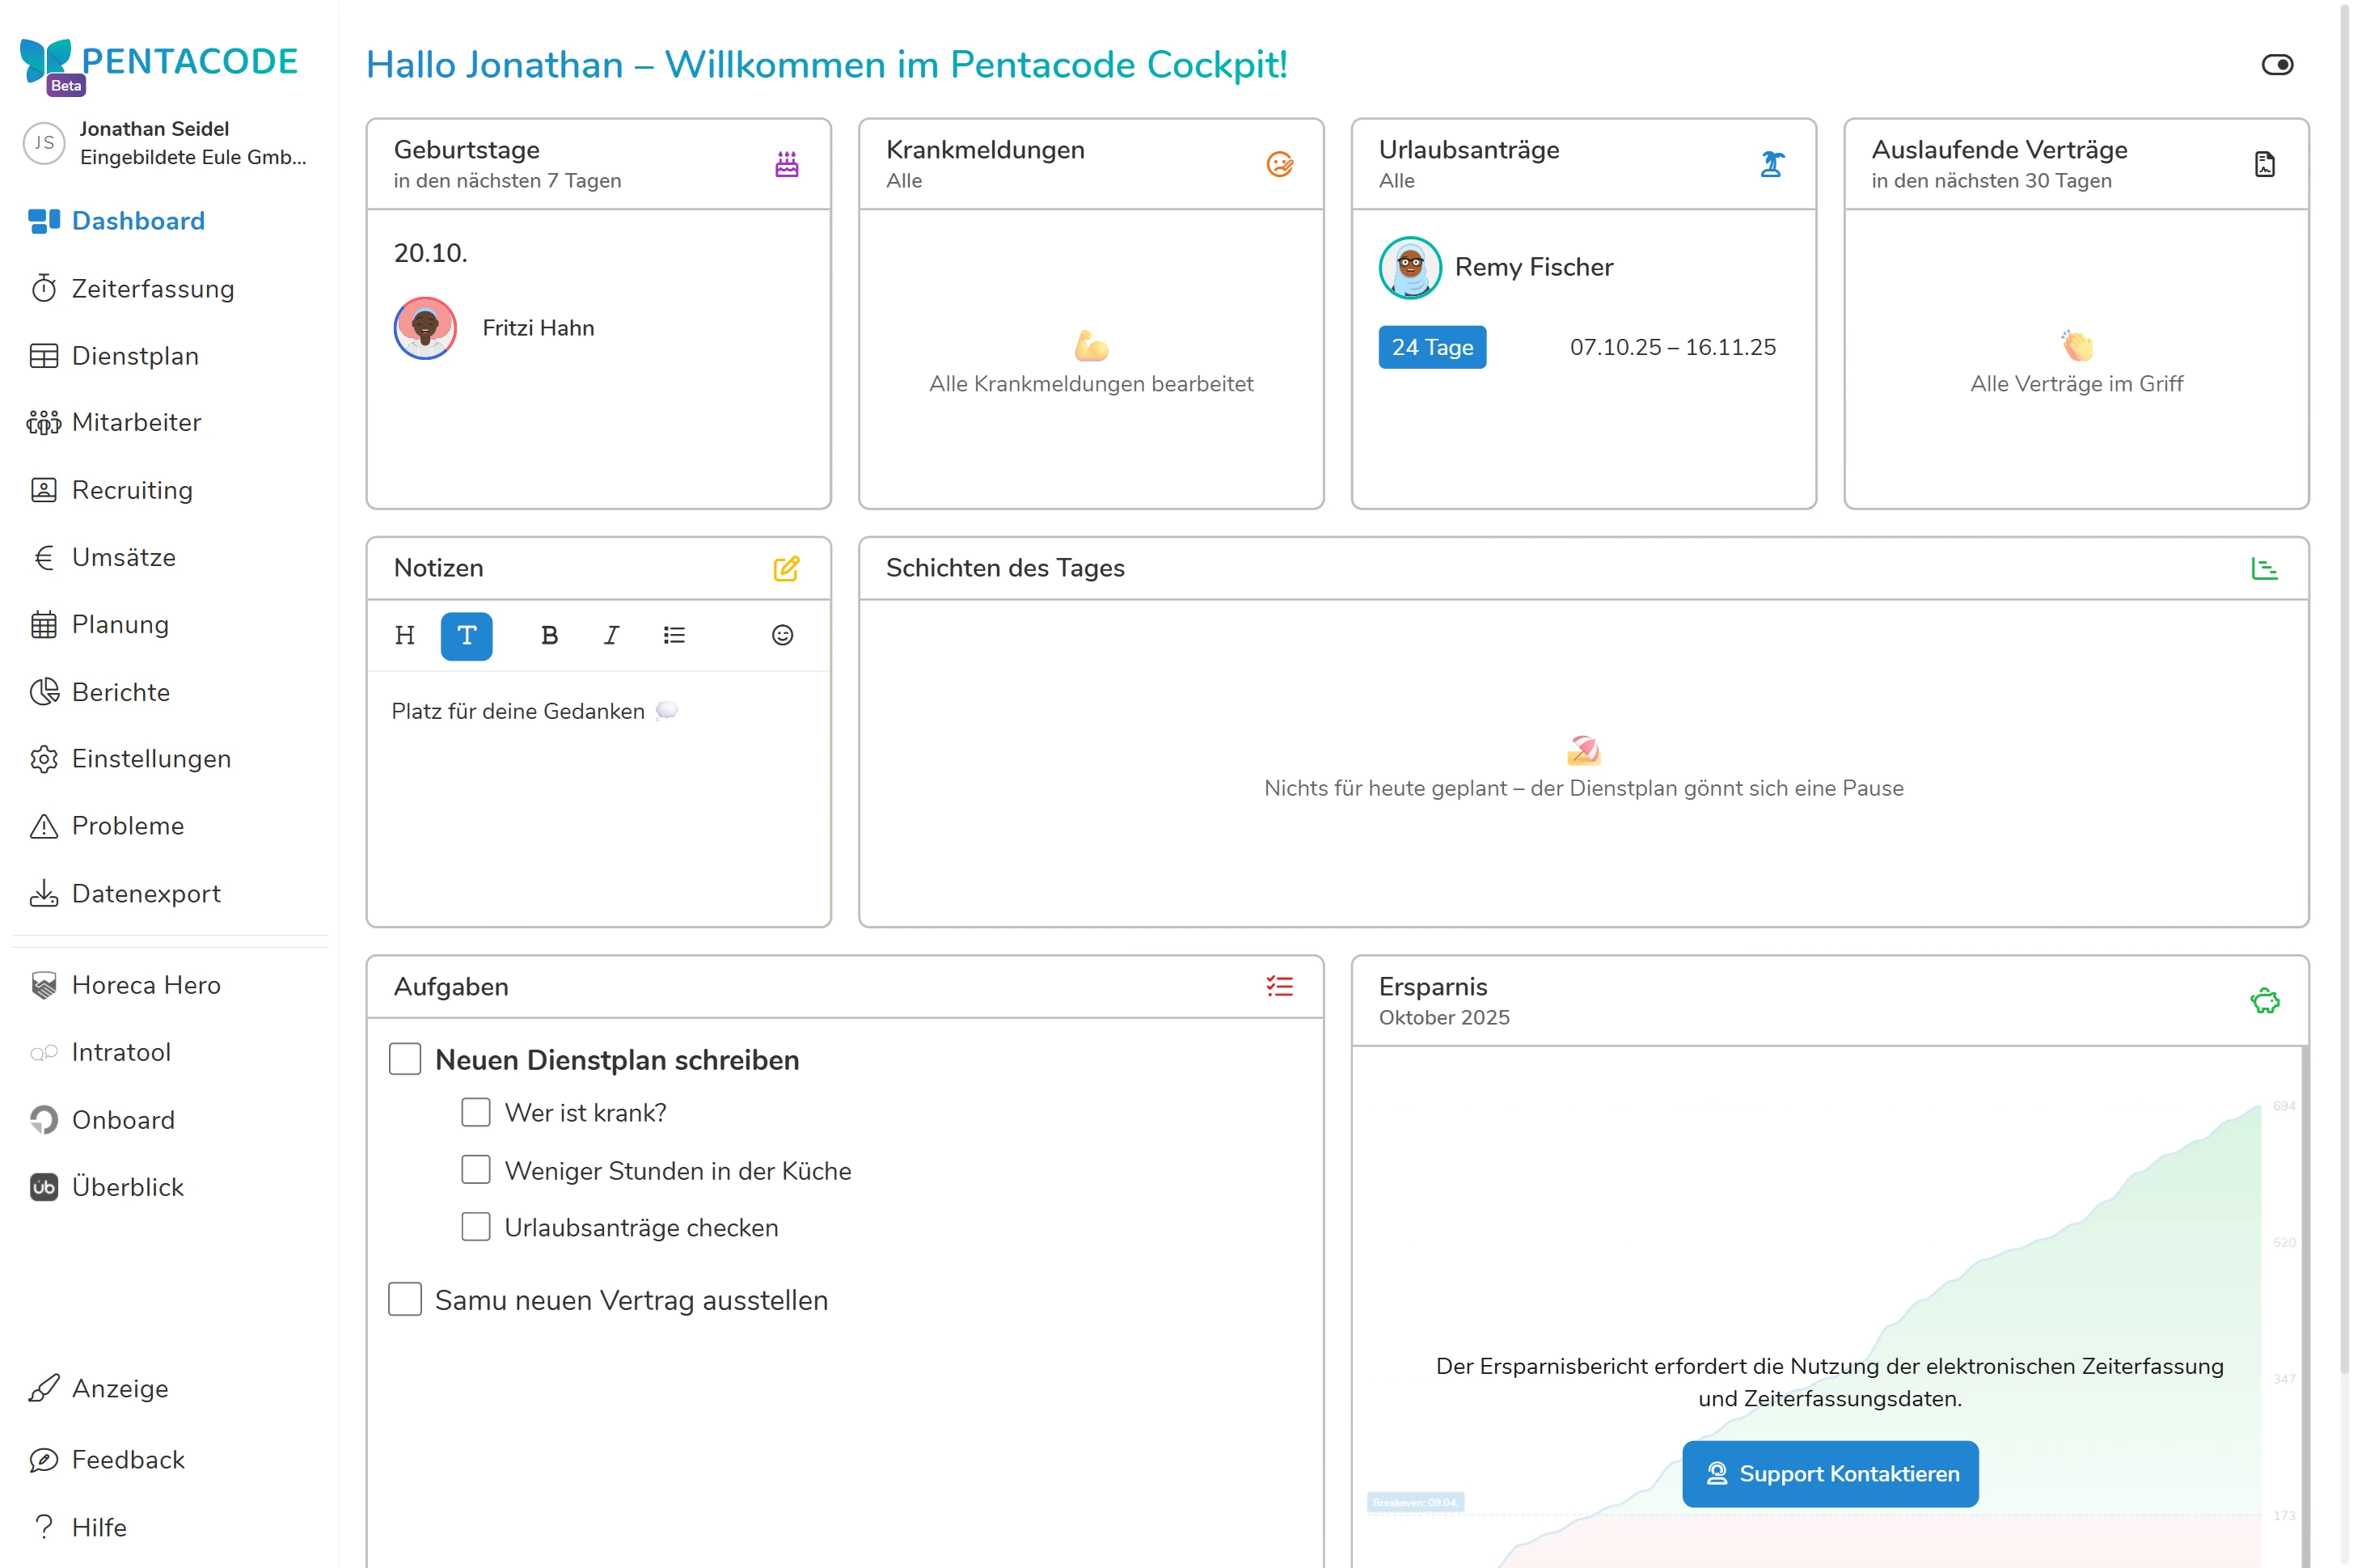Open the Urlaubsanträge palm tree icon
The height and width of the screenshot is (1568, 2353).
pos(1772,163)
